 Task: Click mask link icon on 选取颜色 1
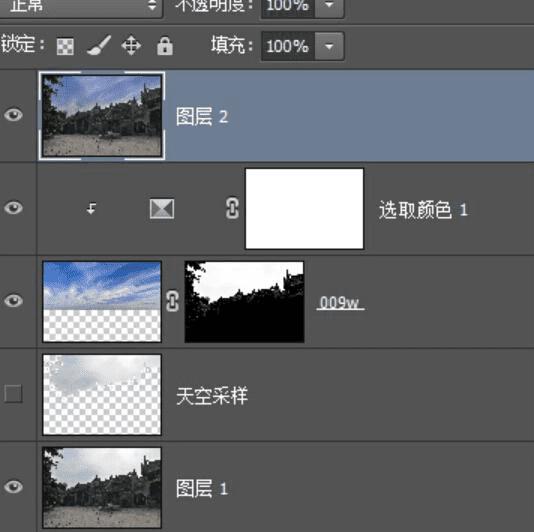pos(232,208)
